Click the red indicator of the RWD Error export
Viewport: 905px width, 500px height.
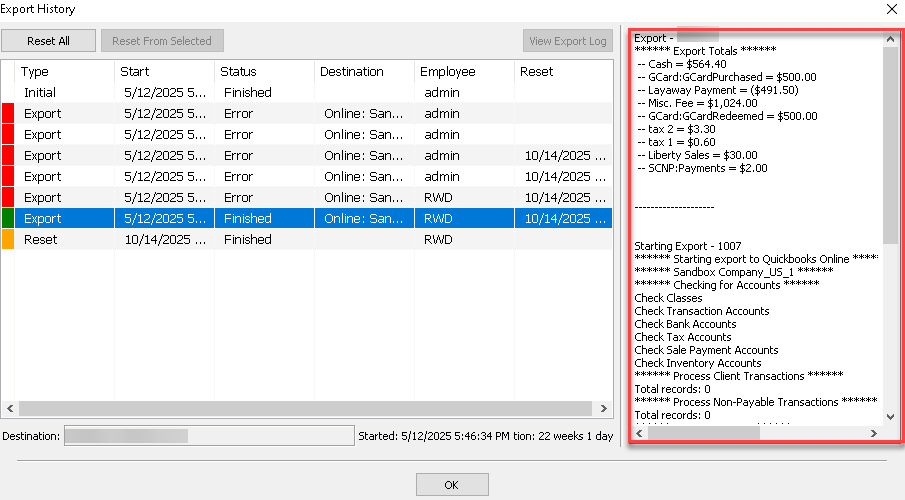(x=8, y=197)
